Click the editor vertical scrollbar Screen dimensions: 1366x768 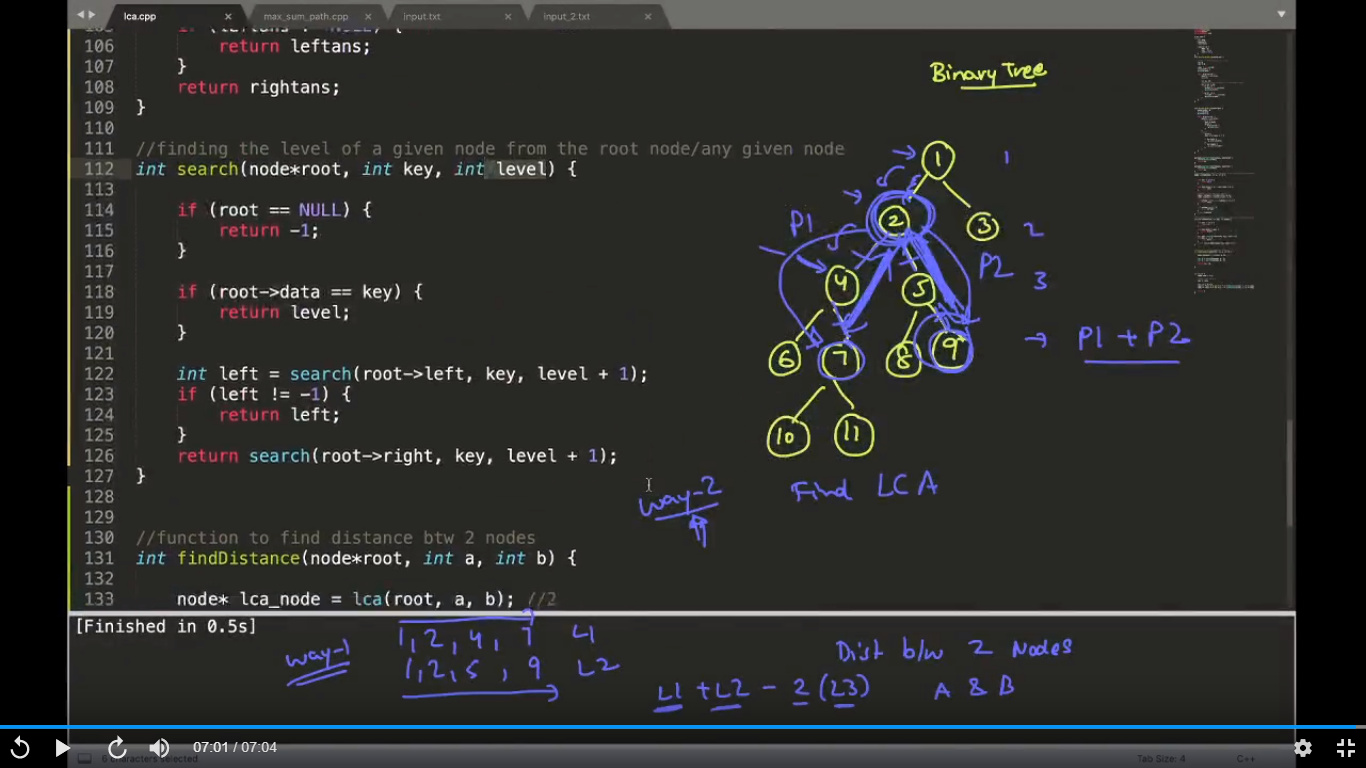[x=1289, y=470]
